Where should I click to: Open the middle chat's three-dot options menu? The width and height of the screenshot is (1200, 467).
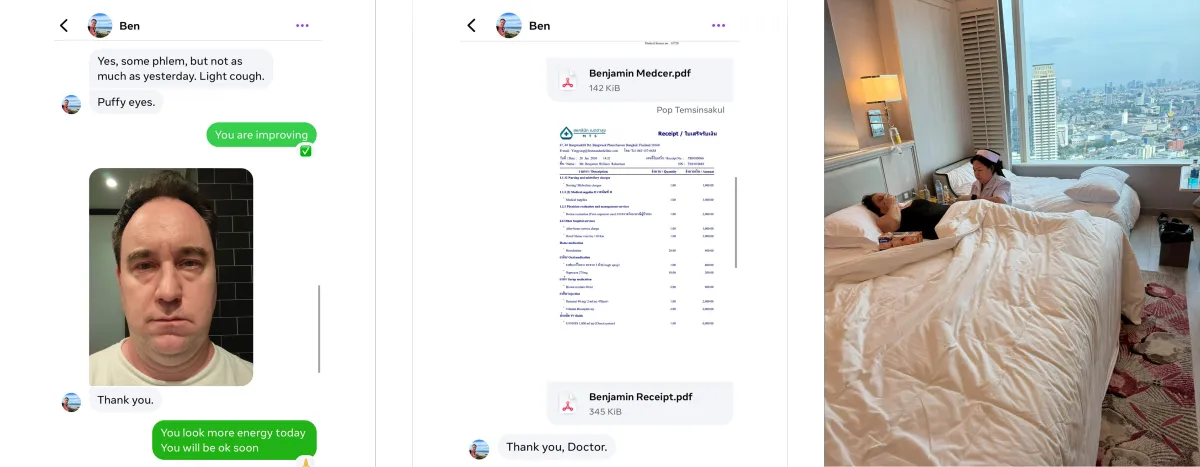click(x=718, y=25)
